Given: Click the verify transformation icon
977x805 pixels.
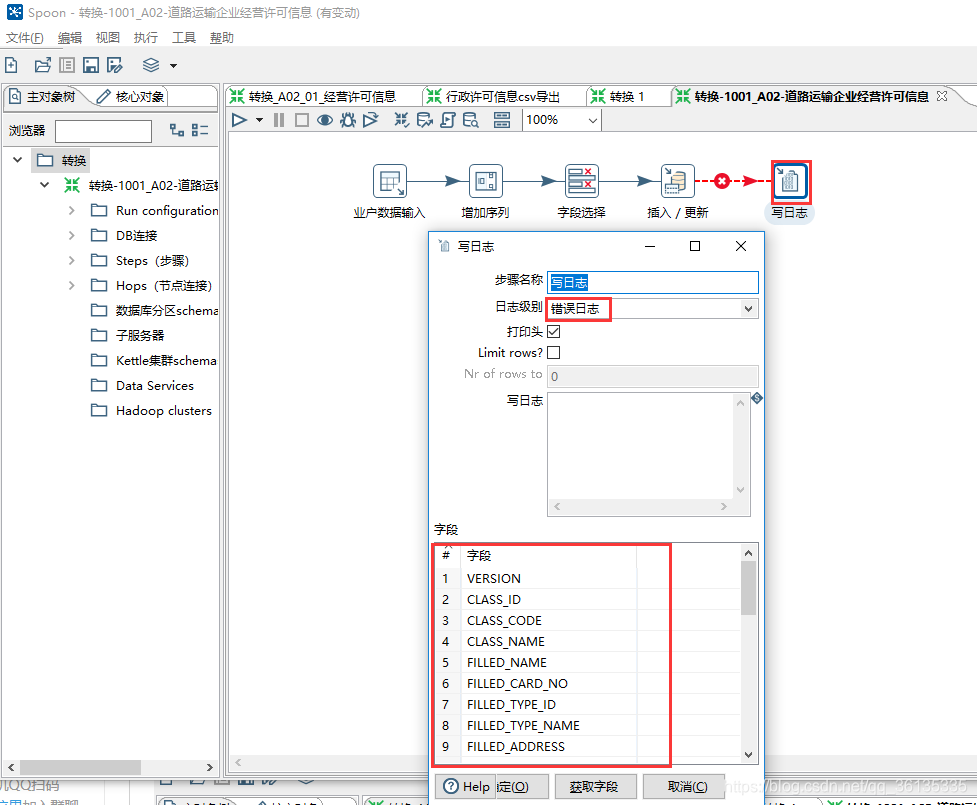Looking at the screenshot, I should pyautogui.click(x=402, y=120).
